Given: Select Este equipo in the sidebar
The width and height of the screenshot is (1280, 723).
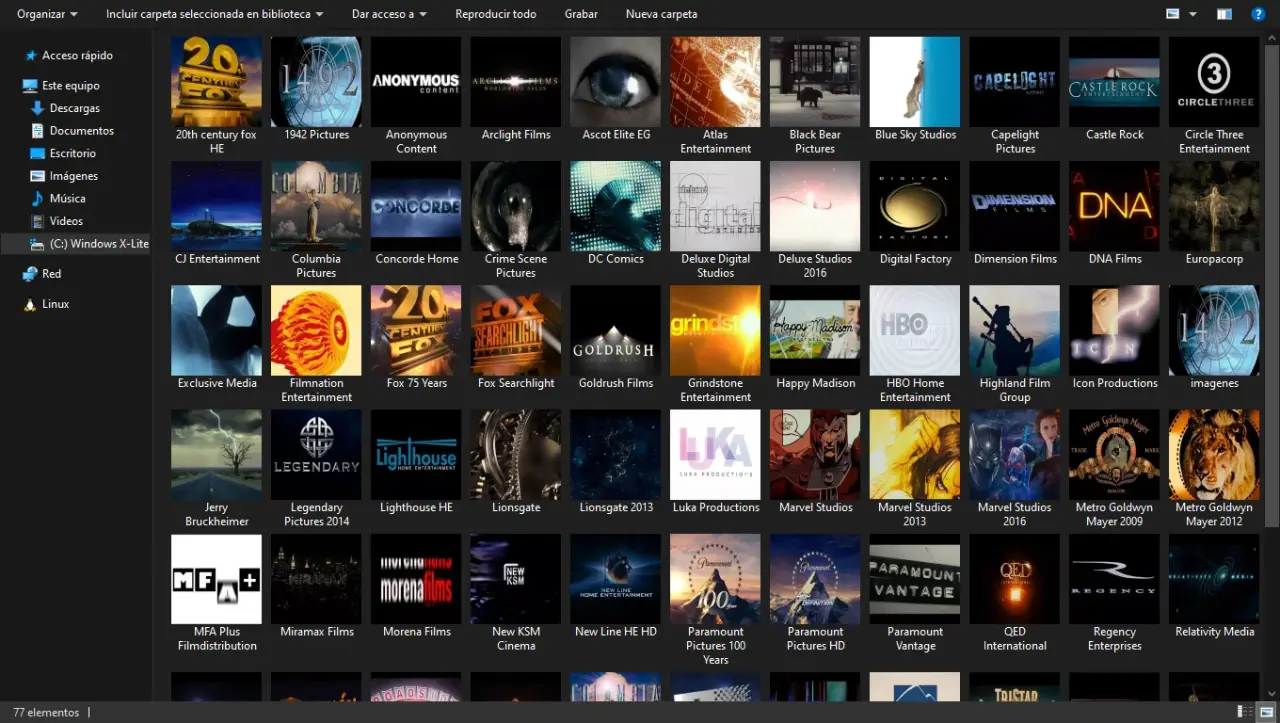Looking at the screenshot, I should click(x=70, y=86).
